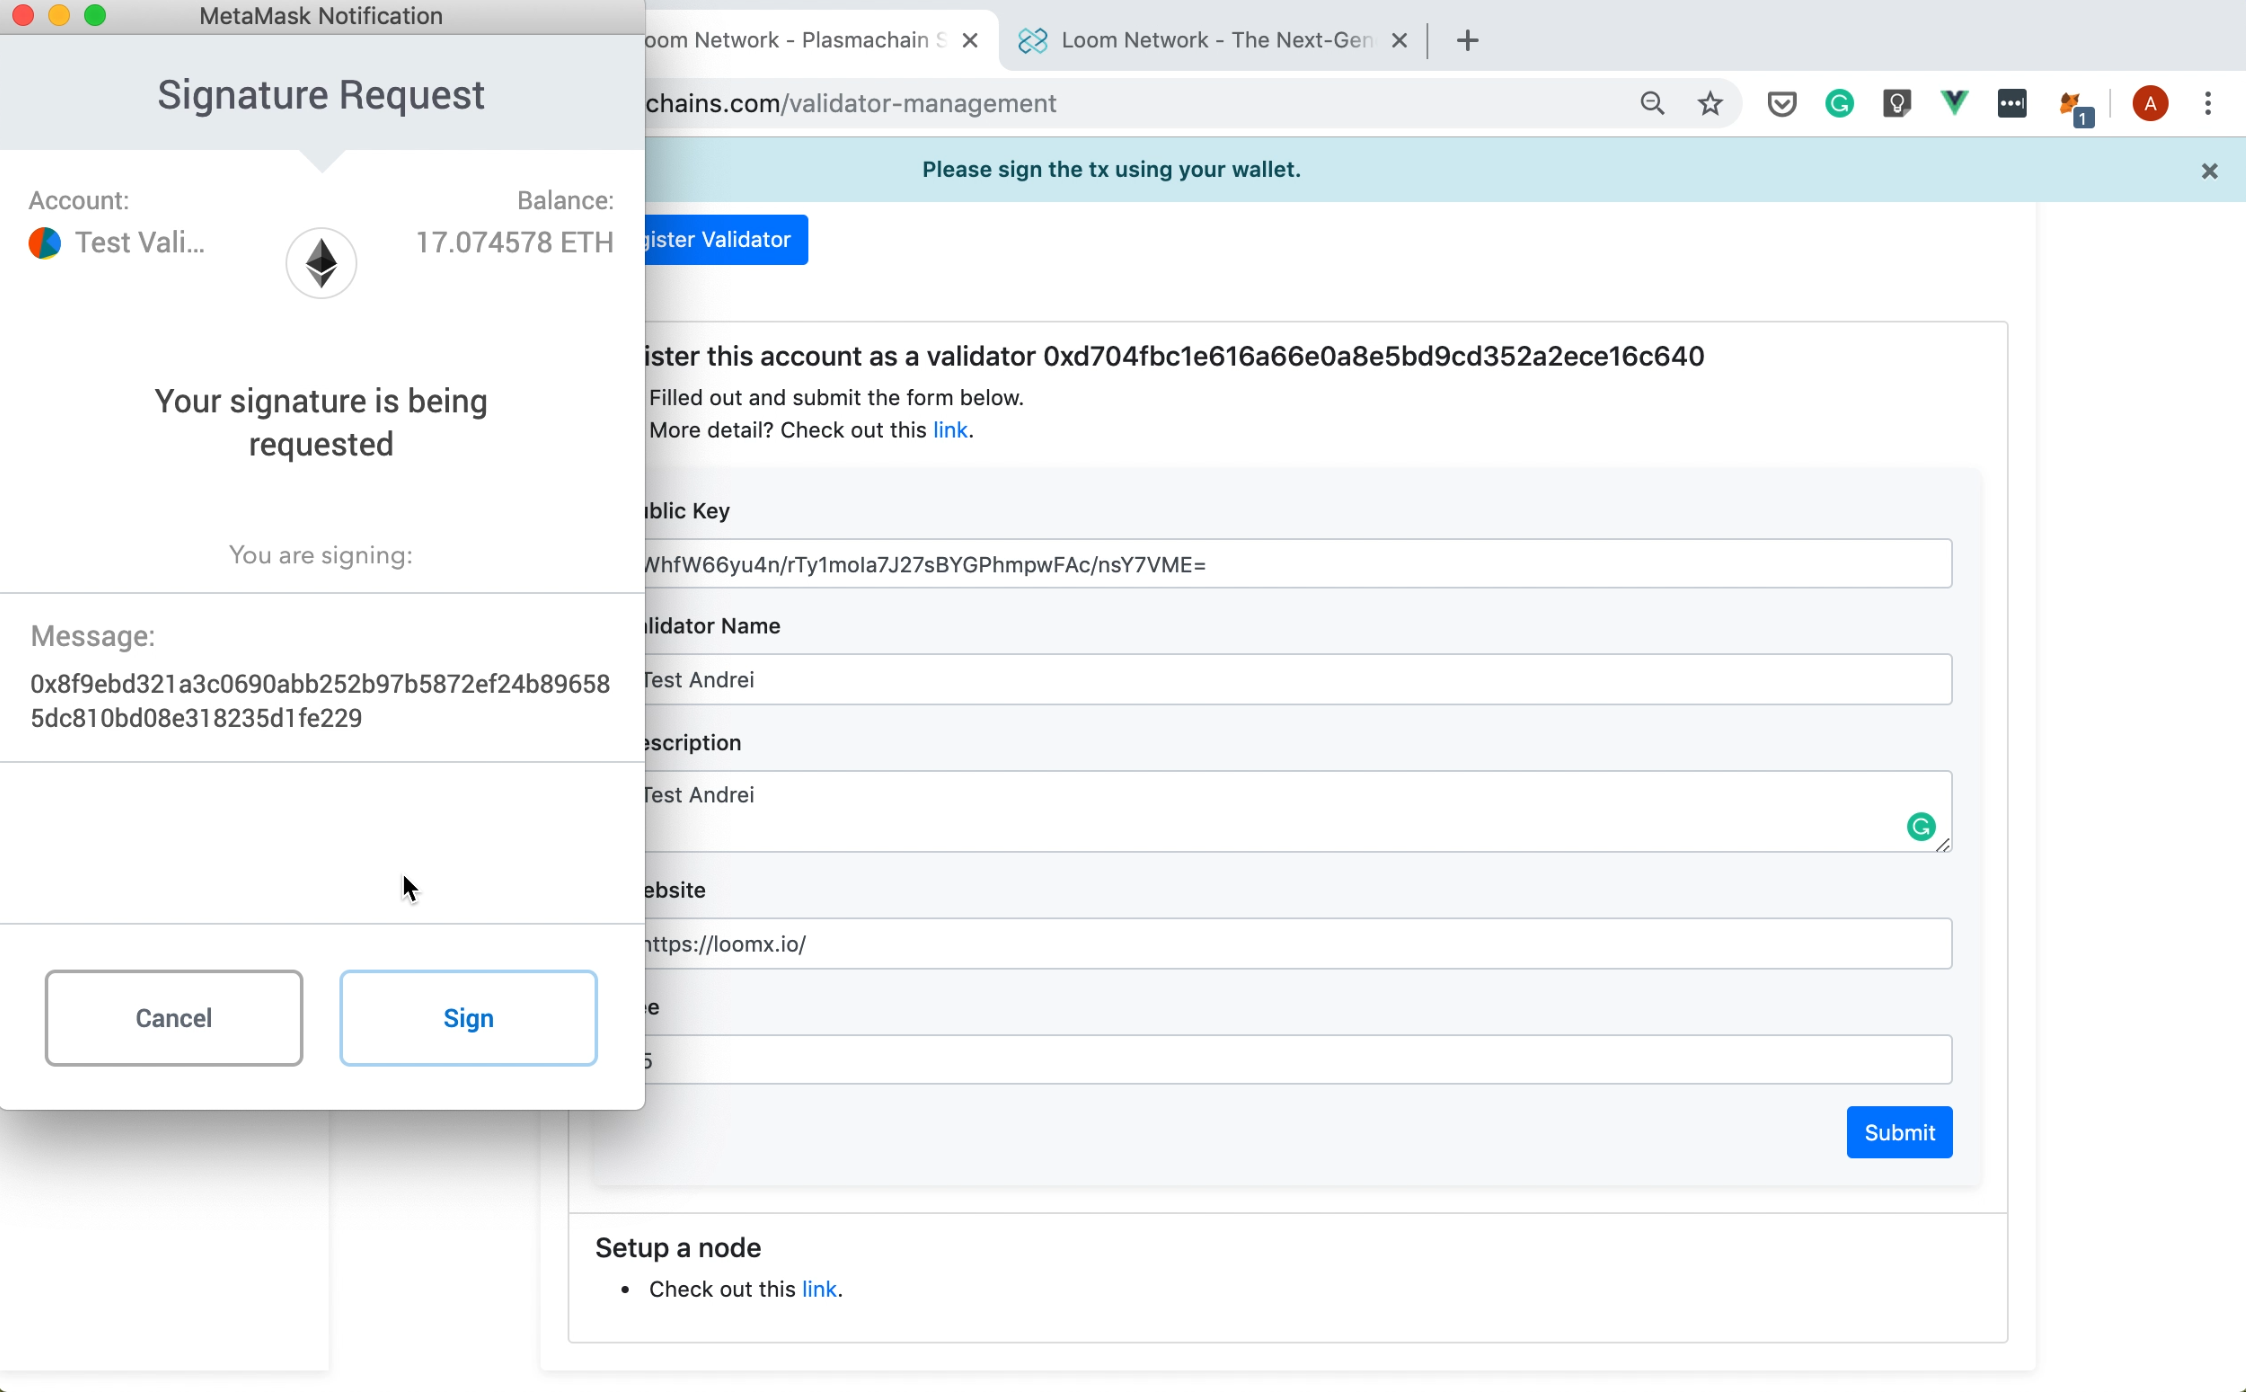Screen dimensions: 2246x1392
Task: Click the dark dots extension icon
Action: (2012, 103)
